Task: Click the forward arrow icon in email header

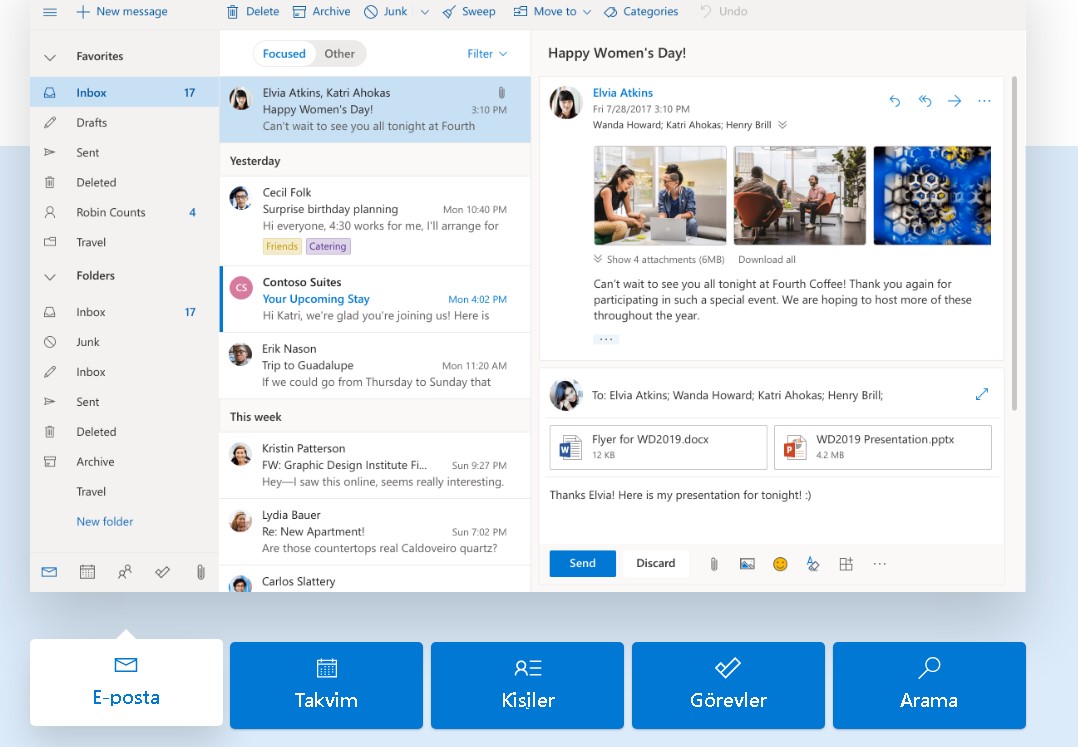Action: point(954,101)
